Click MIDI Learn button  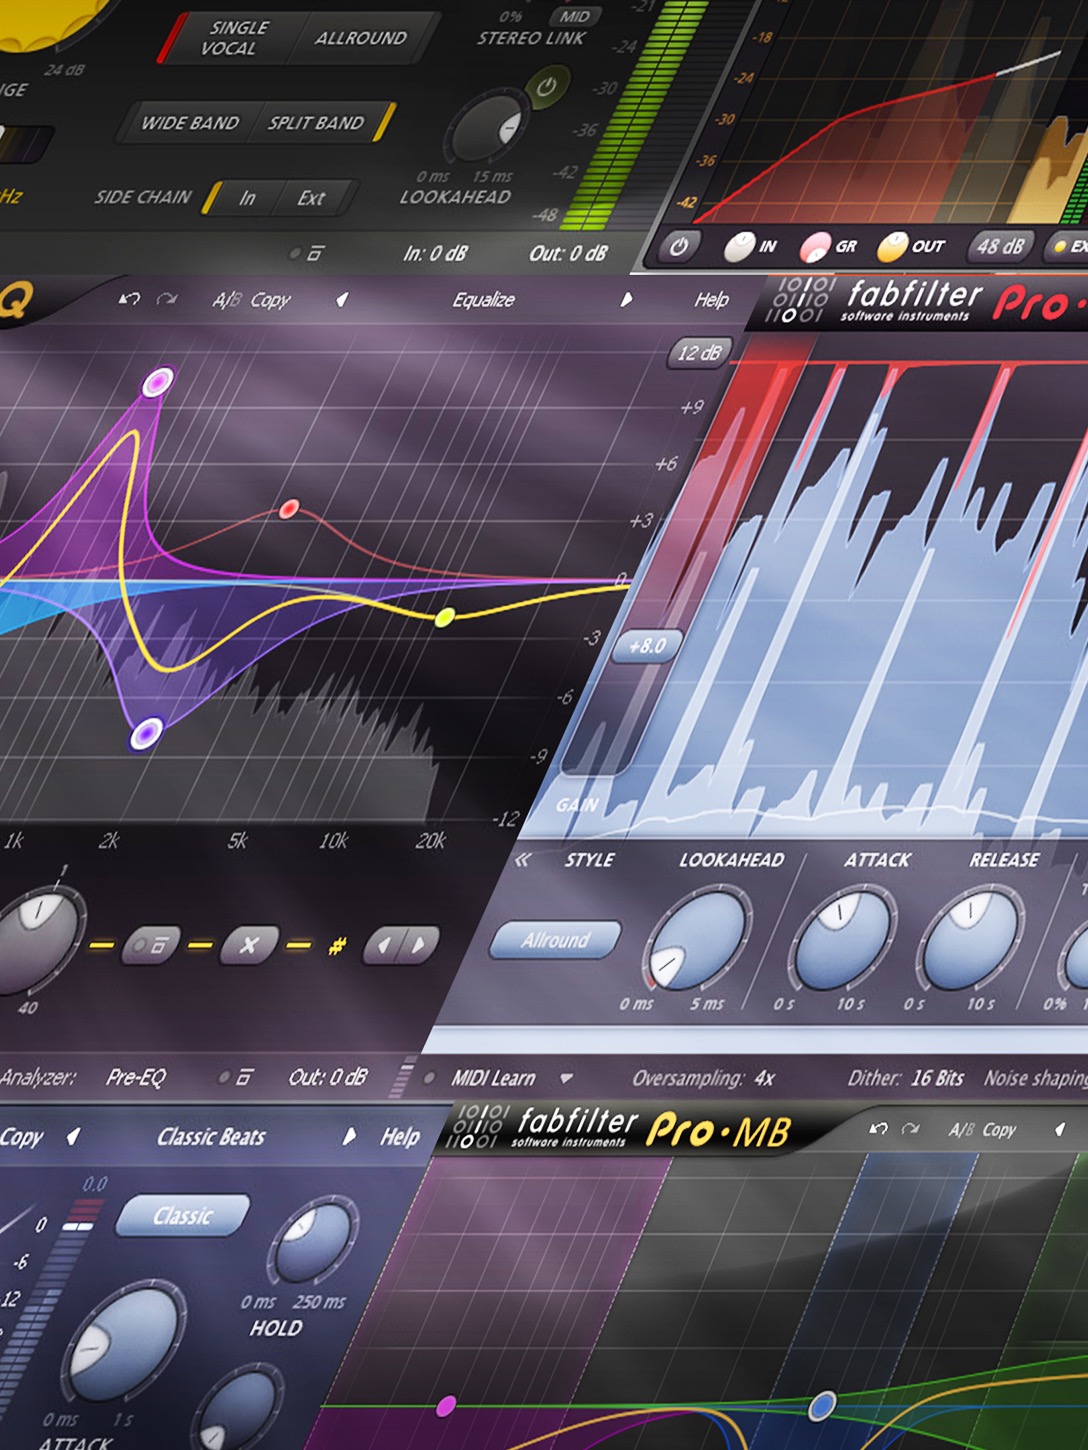(x=493, y=1078)
